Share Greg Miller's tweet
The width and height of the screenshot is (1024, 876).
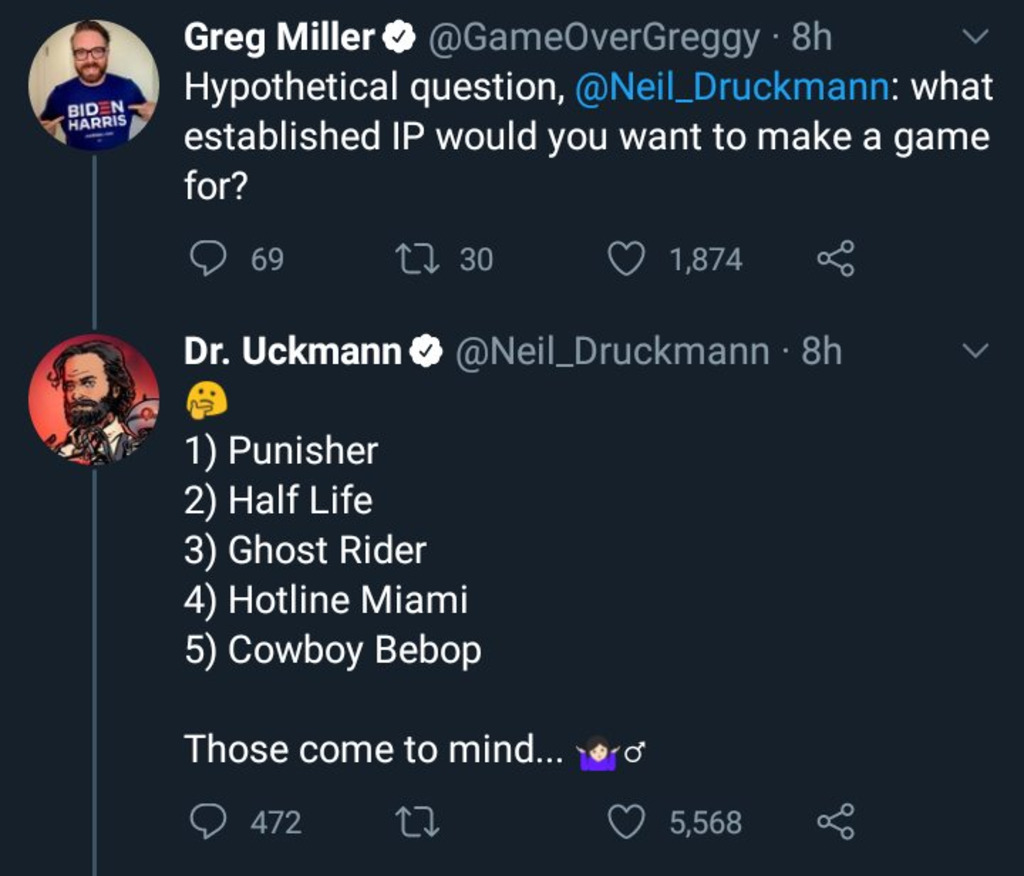click(x=836, y=259)
